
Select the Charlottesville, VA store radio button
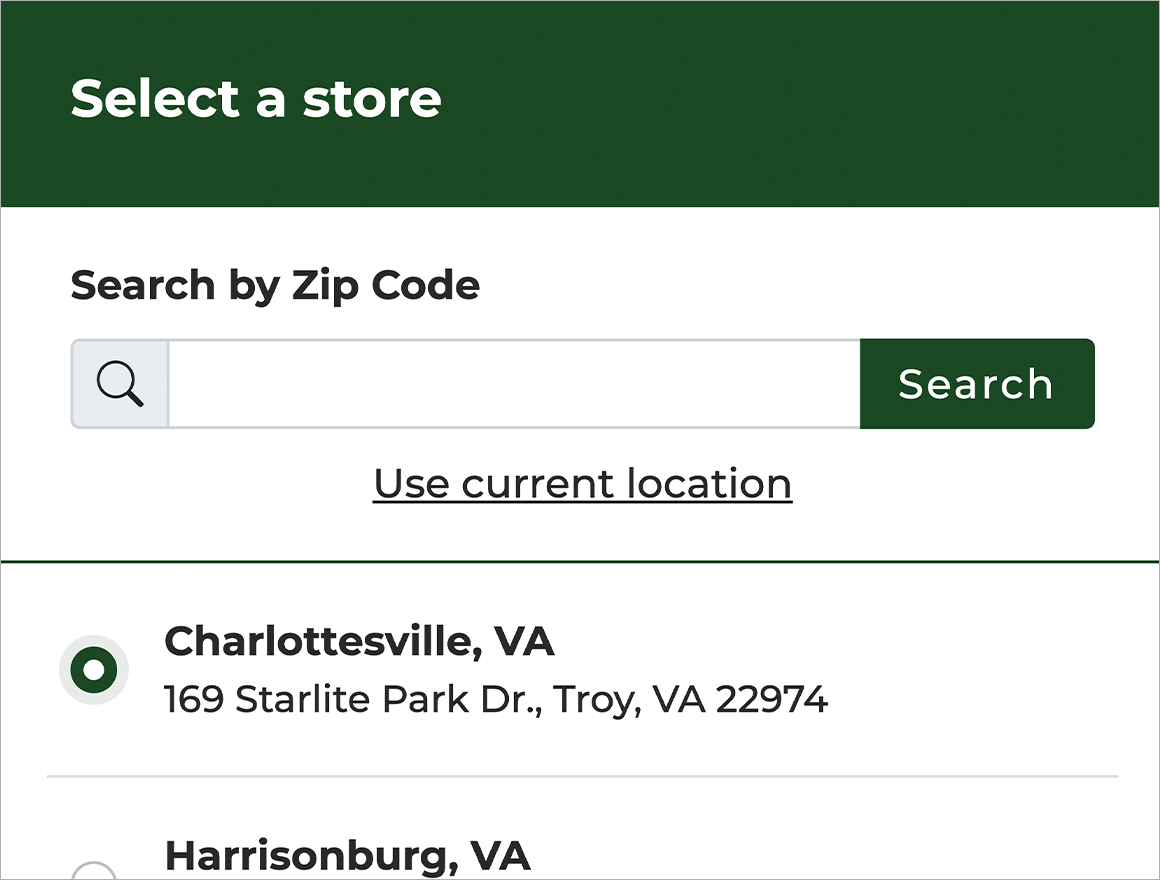(x=93, y=670)
